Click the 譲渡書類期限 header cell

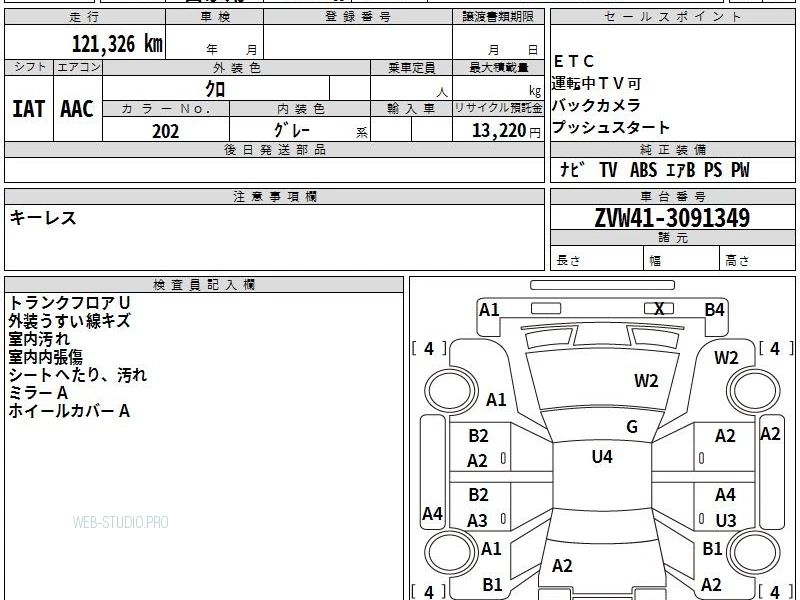(x=498, y=17)
